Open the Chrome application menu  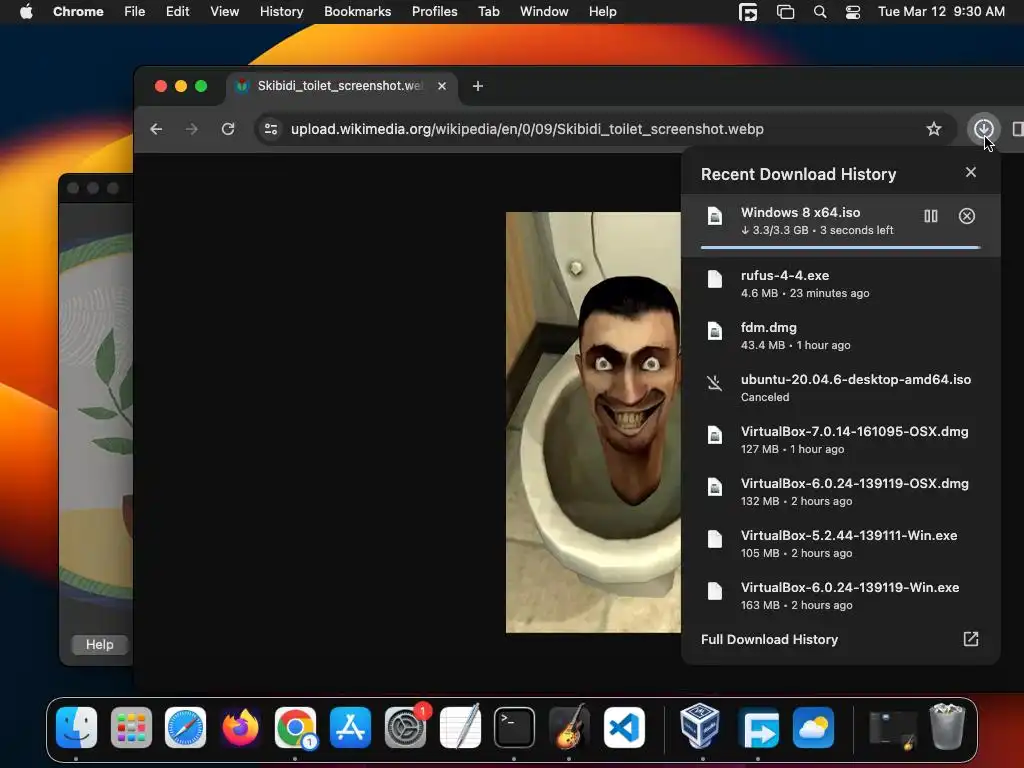[78, 12]
